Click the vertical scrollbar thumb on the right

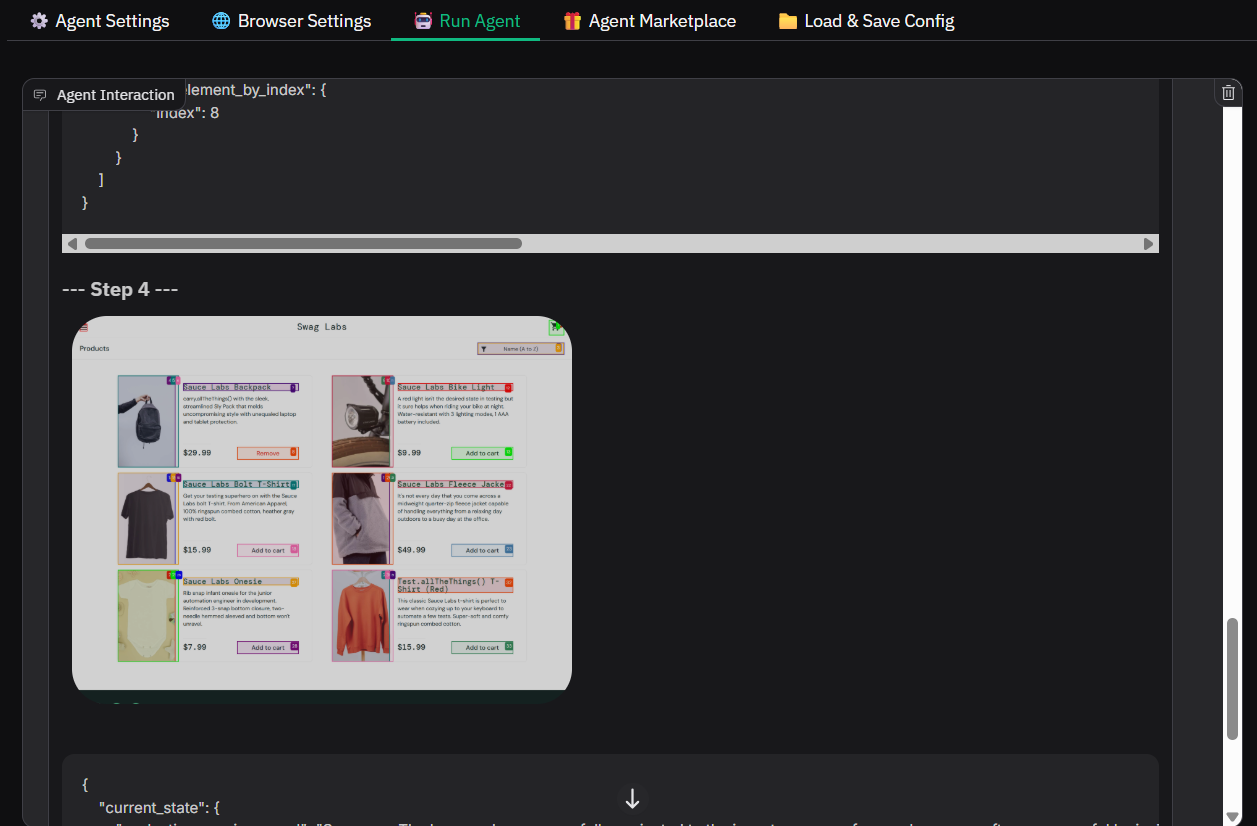pyautogui.click(x=1233, y=679)
